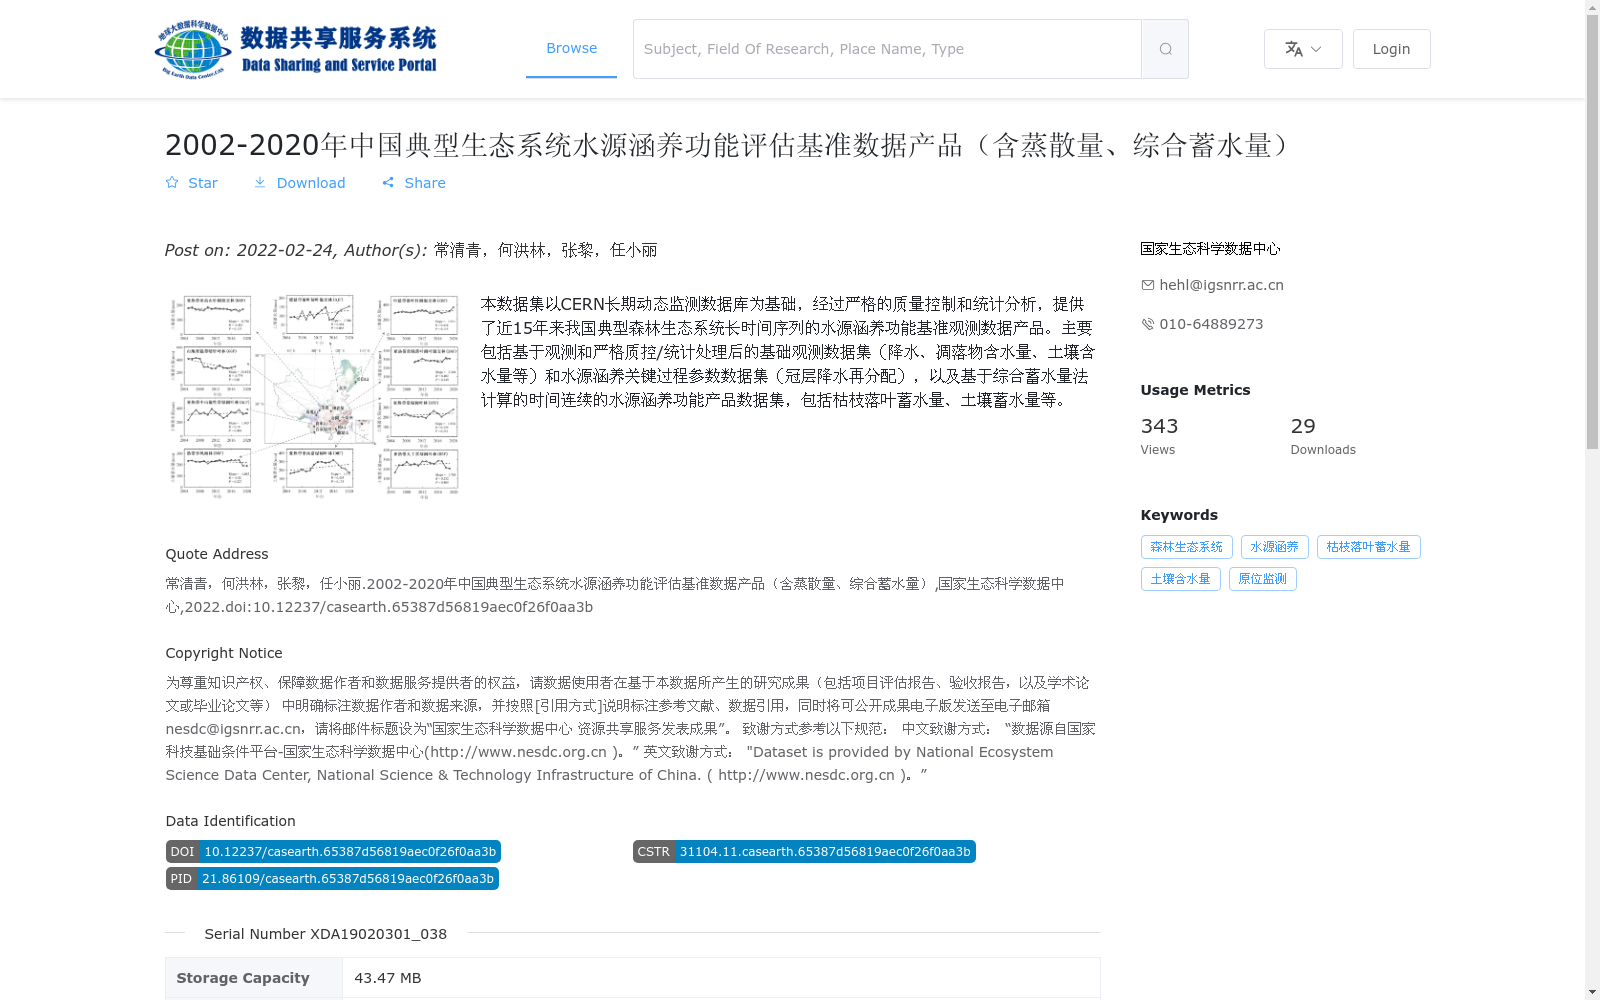Click the Data Sharing and Service Portal logo
This screenshot has width=1600, height=1000.
coord(296,49)
